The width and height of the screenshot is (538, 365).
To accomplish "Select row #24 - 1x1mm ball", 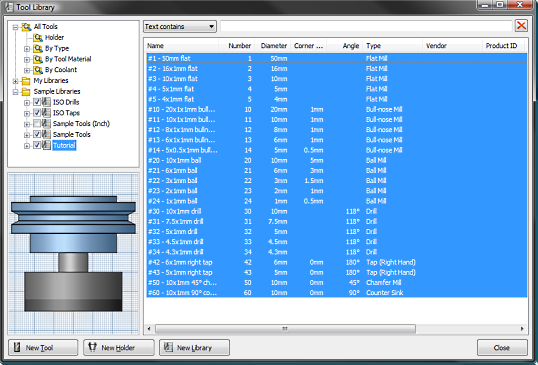I will [337, 201].
